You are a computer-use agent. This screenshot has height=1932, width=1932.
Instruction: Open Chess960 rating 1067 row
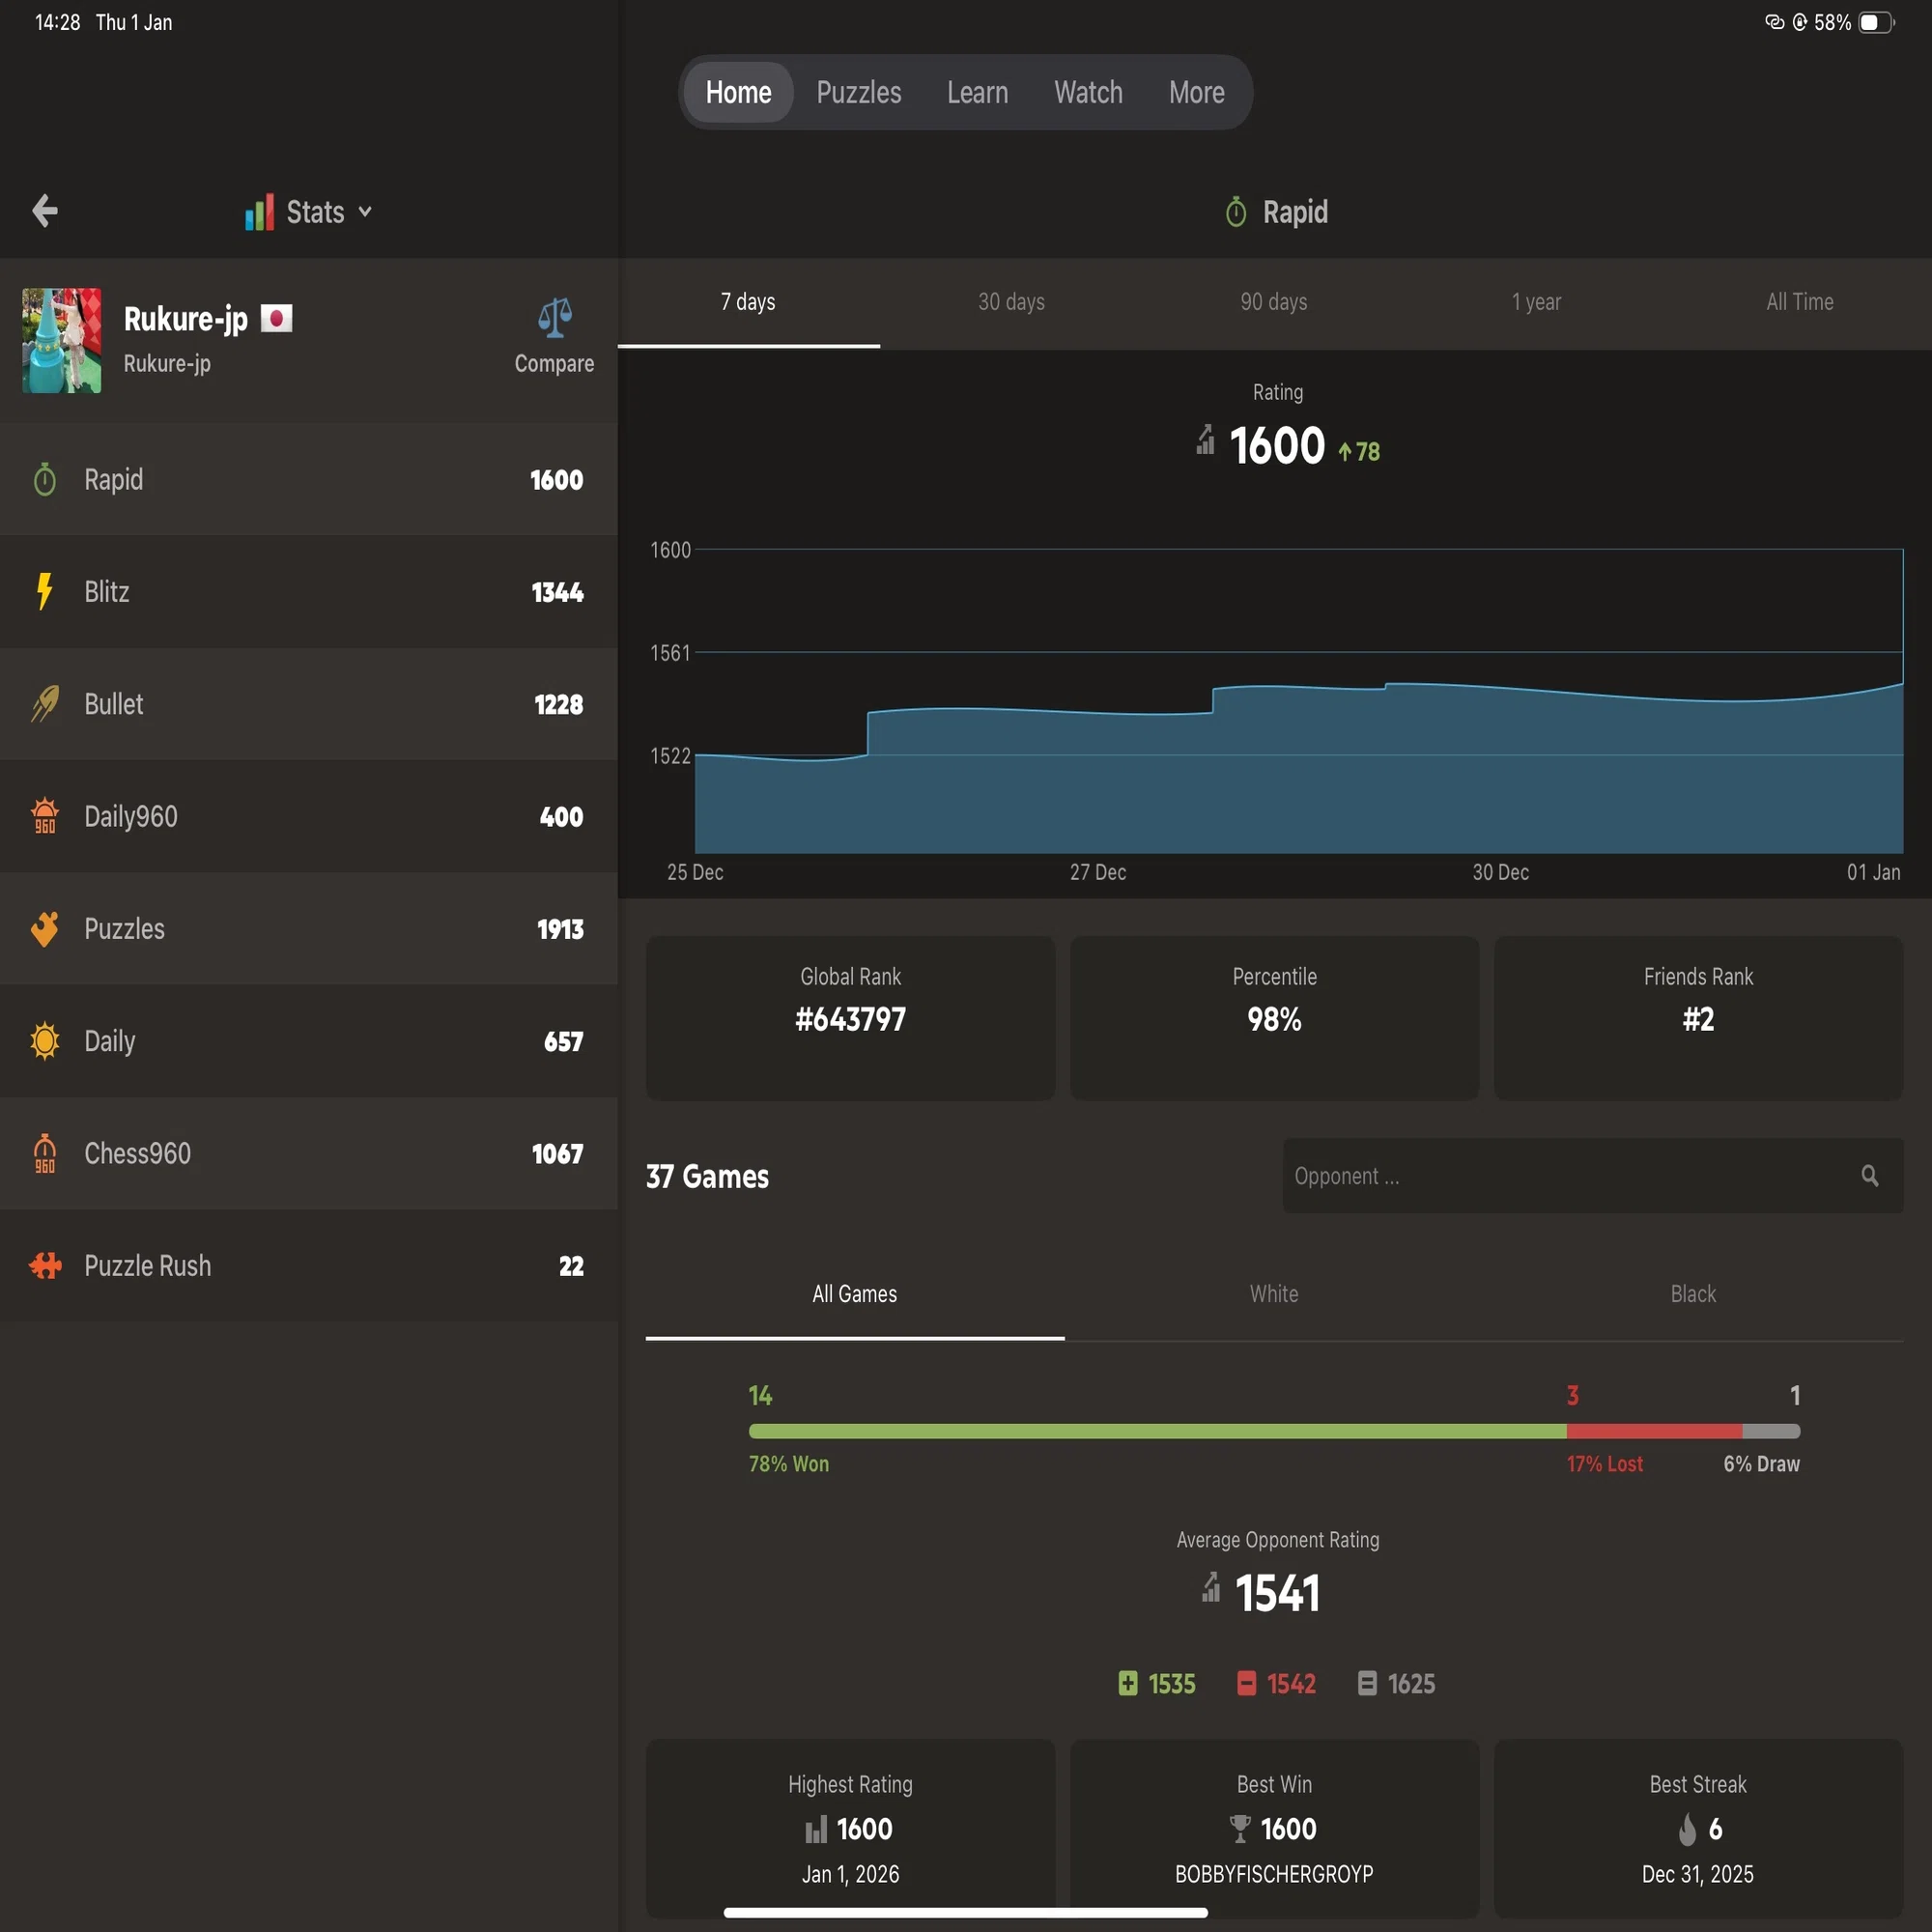(309, 1153)
